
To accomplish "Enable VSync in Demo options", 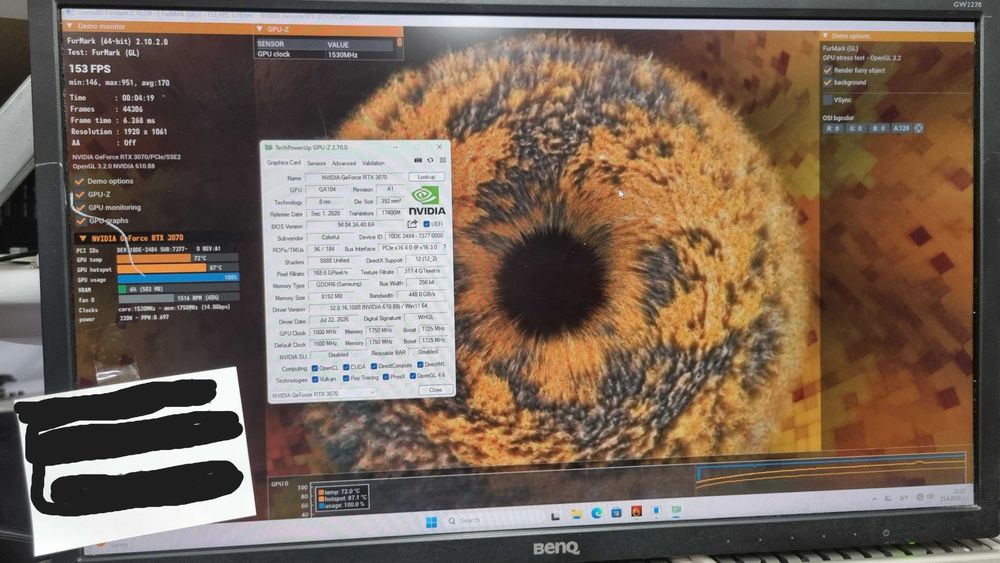I will coord(827,99).
